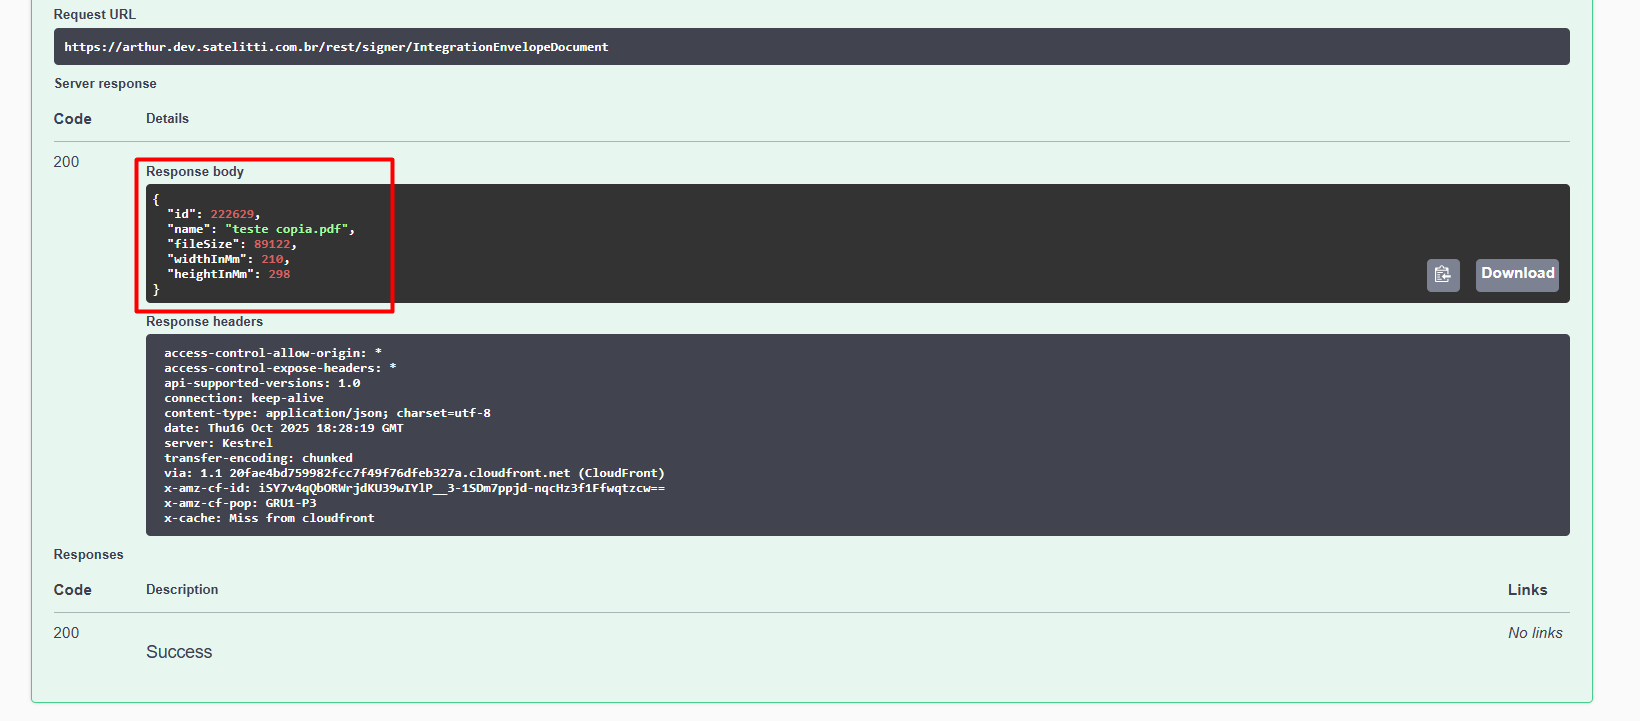Click the content-type header line

point(327,413)
